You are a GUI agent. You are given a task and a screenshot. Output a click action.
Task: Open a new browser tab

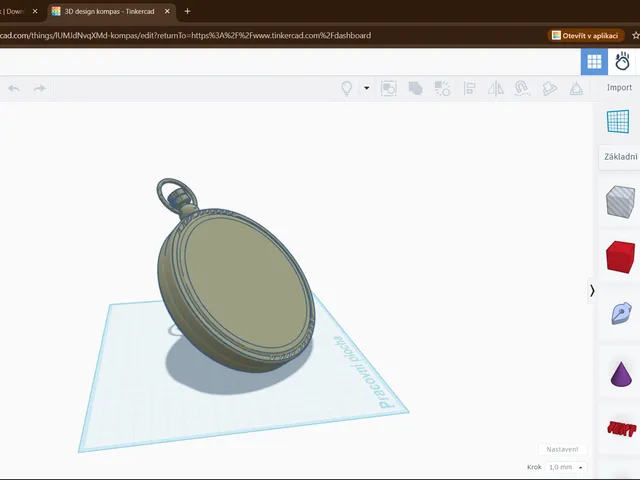pos(187,11)
